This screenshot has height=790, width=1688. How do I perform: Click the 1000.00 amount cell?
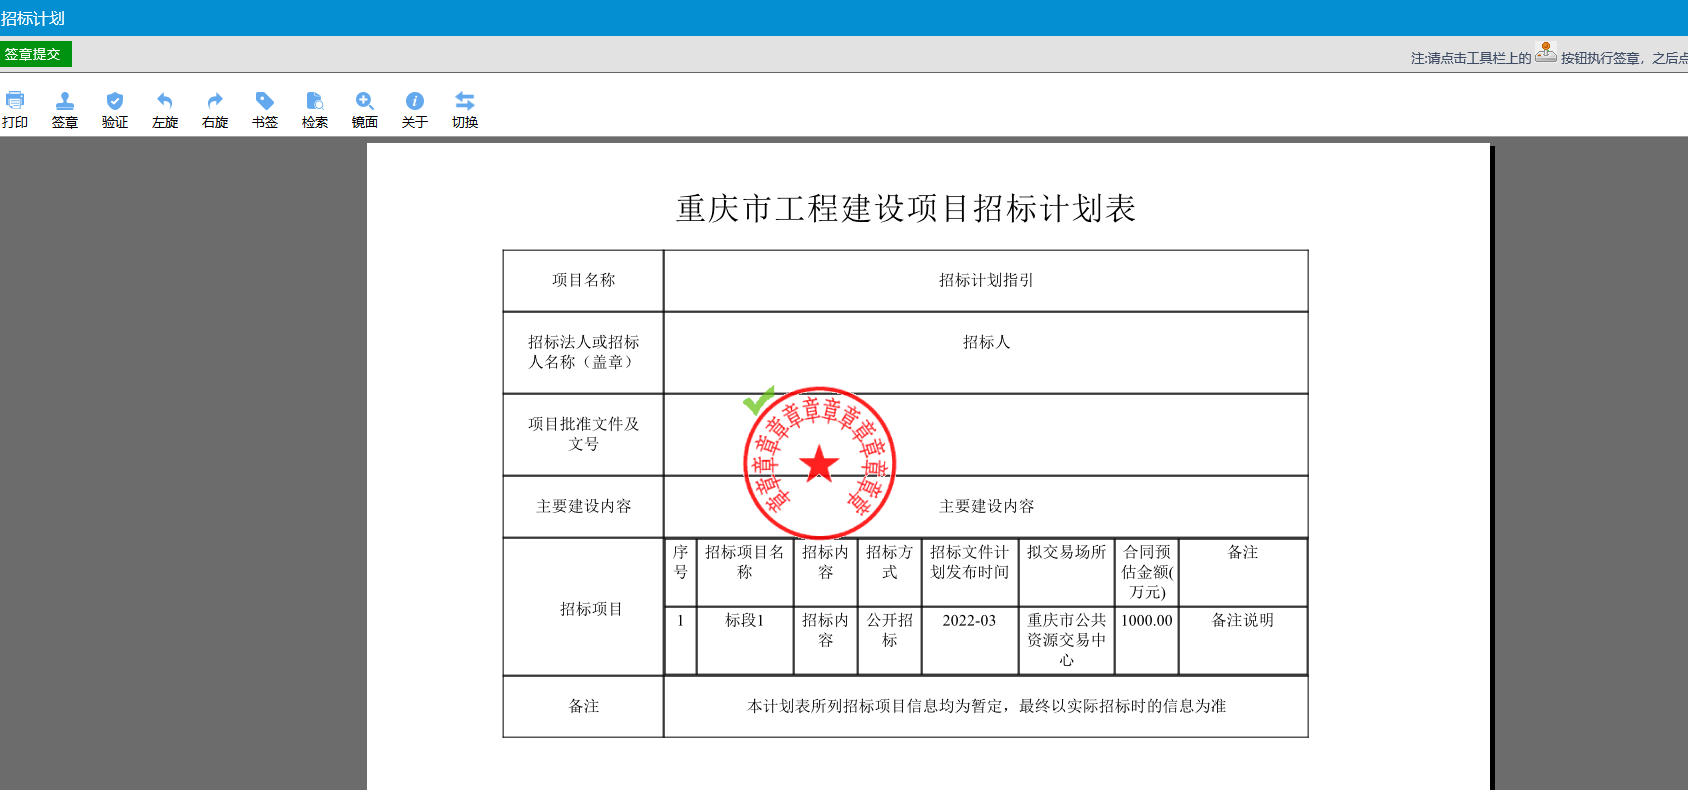coord(1147,641)
